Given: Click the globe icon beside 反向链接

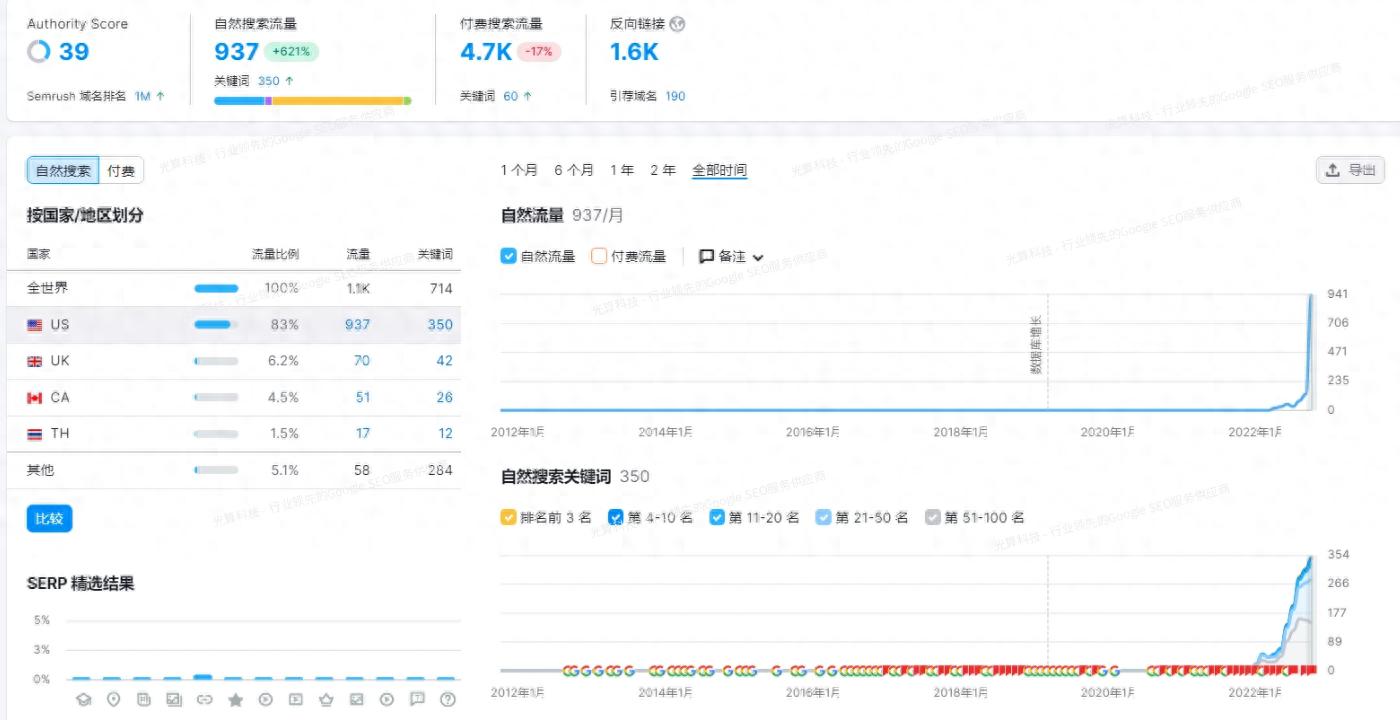Looking at the screenshot, I should click(677, 24).
